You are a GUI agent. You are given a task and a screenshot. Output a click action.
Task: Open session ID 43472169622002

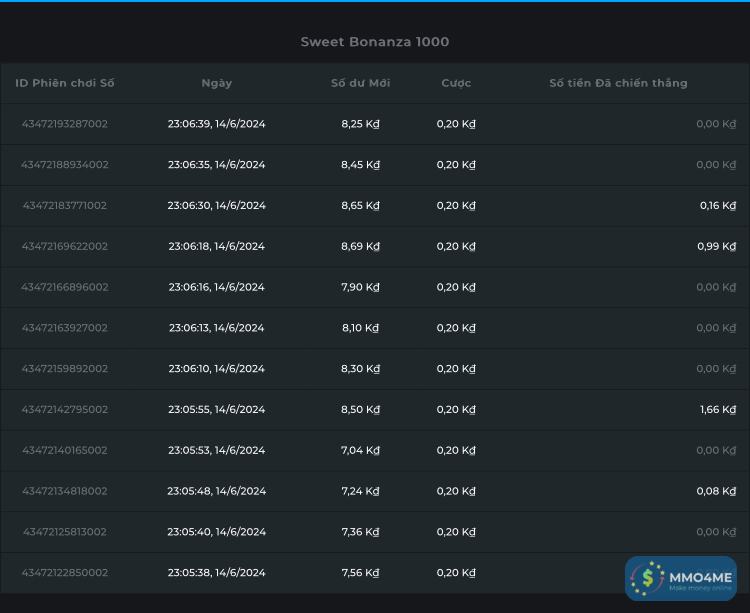pos(65,247)
